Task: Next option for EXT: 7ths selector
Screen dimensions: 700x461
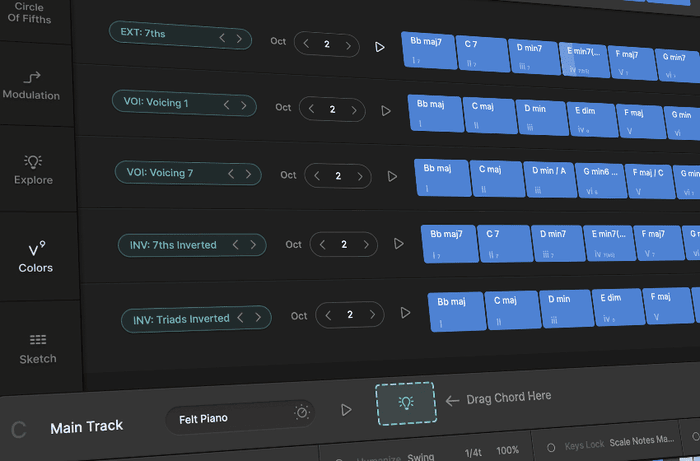Action: click(239, 39)
